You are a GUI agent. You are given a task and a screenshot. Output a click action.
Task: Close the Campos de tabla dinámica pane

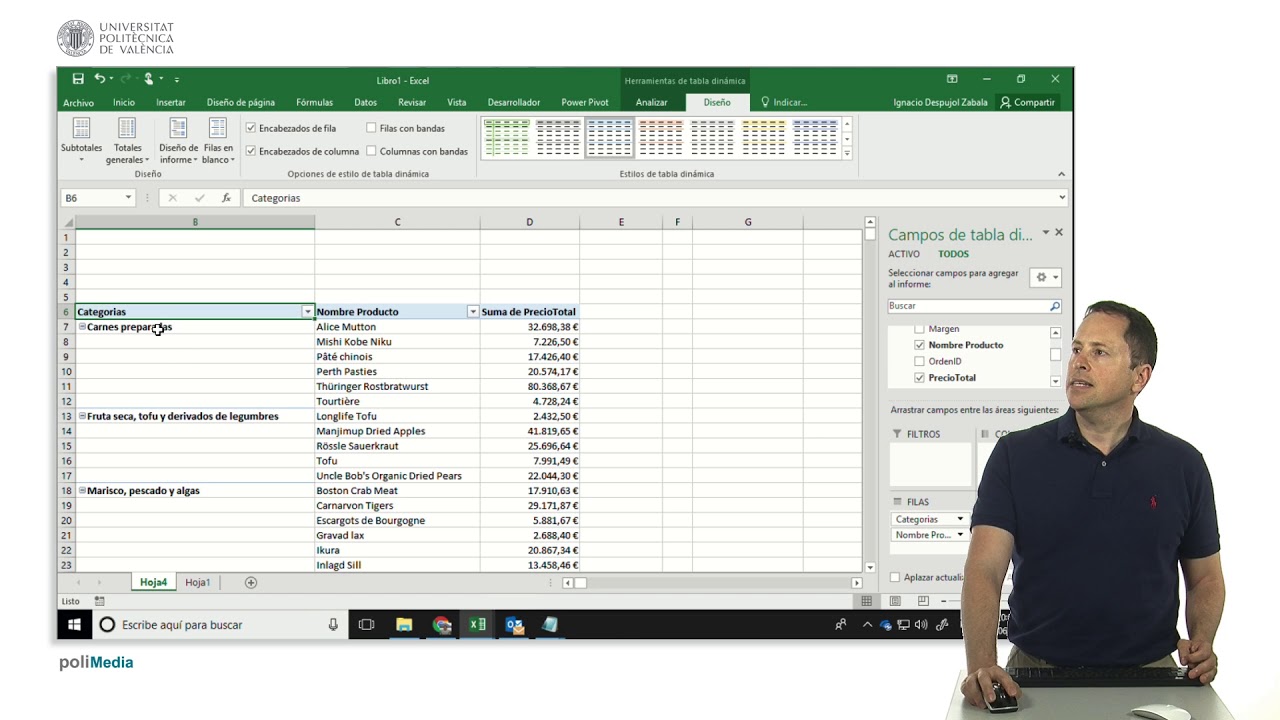tap(1059, 233)
